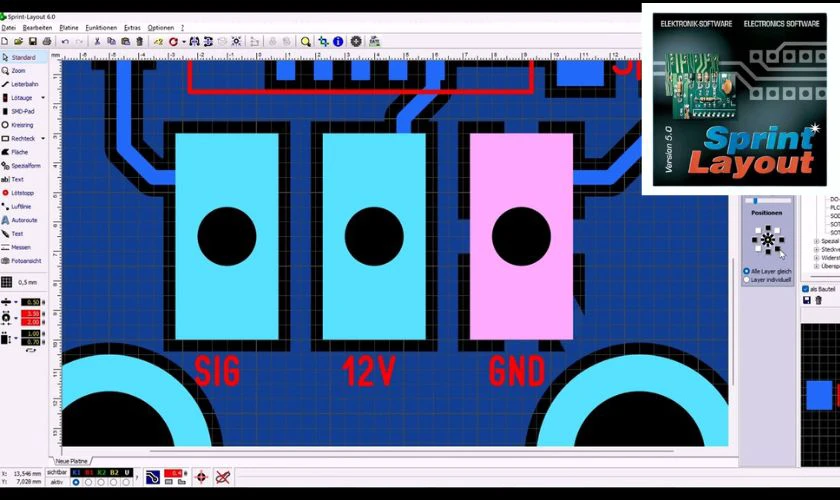The image size is (840, 500).
Task: Select the SMD-Pad tool
Action: 24,111
